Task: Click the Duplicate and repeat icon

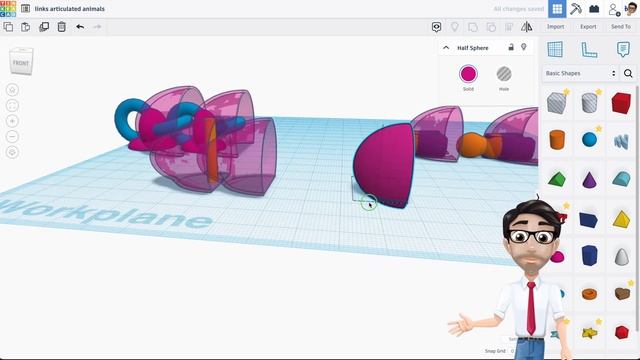Action: pyautogui.click(x=44, y=27)
